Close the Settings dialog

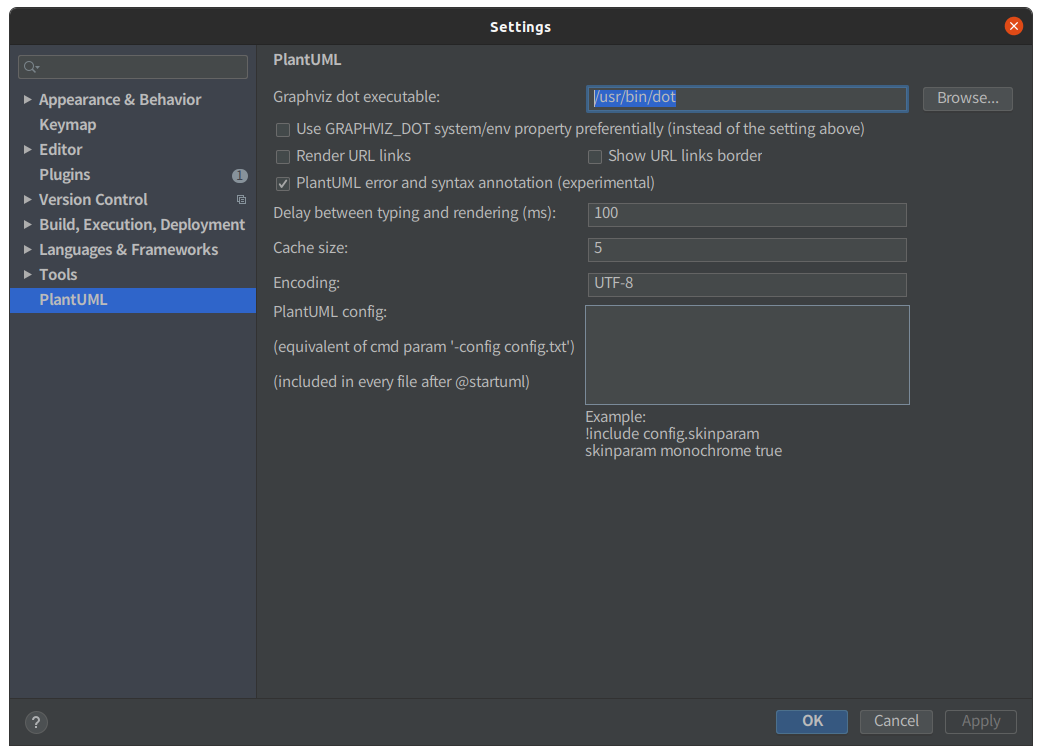point(1013,26)
